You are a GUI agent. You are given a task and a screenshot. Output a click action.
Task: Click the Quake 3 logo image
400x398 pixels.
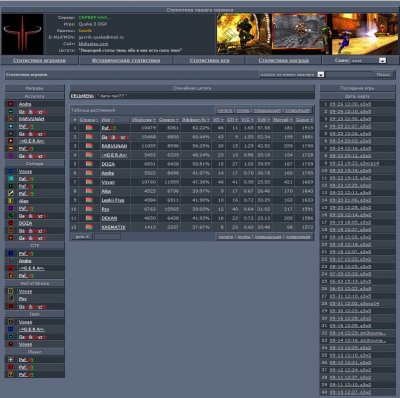[22, 34]
